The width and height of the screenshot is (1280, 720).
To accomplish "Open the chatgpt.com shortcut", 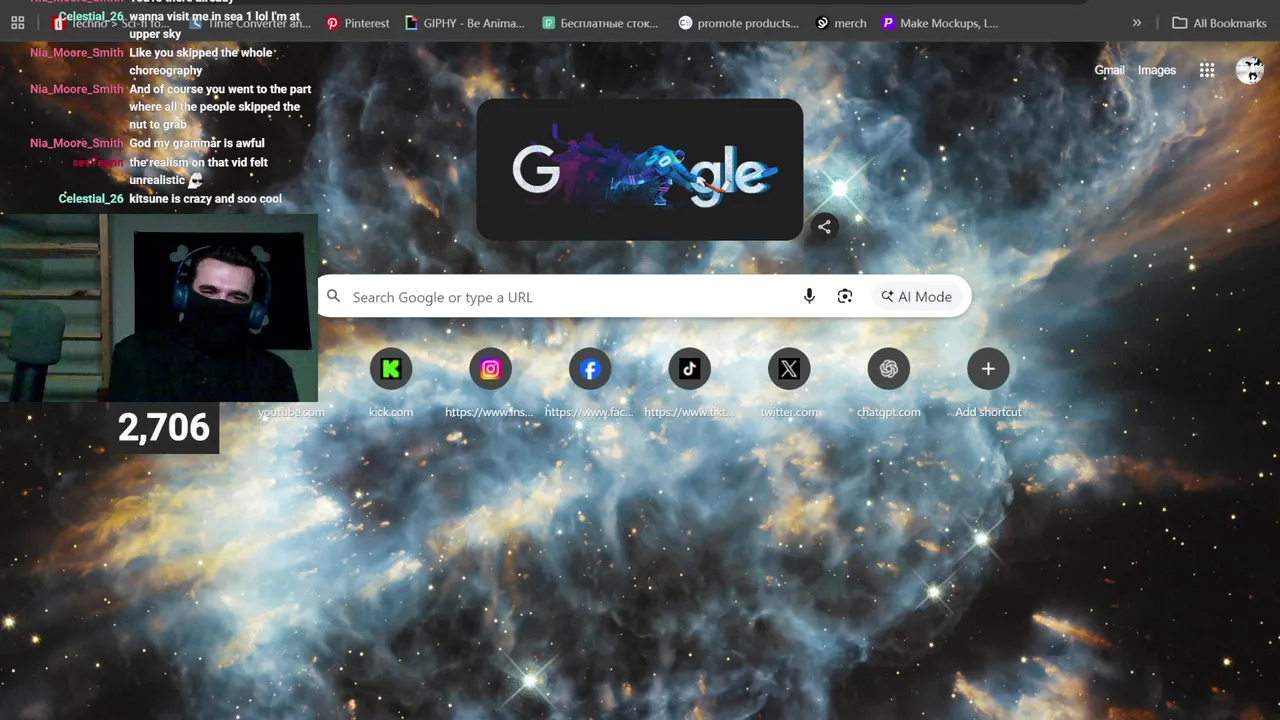I will (x=888, y=370).
